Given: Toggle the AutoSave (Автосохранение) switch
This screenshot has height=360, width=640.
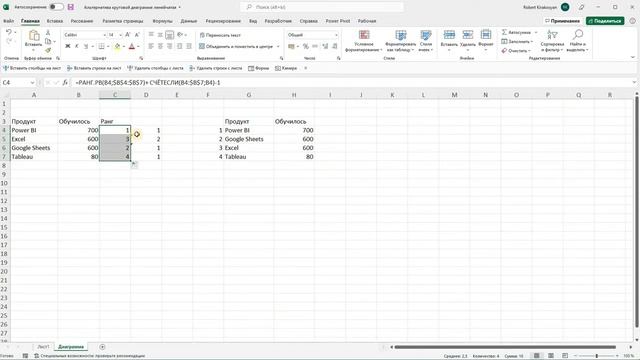Looking at the screenshot, I should click(56, 7).
